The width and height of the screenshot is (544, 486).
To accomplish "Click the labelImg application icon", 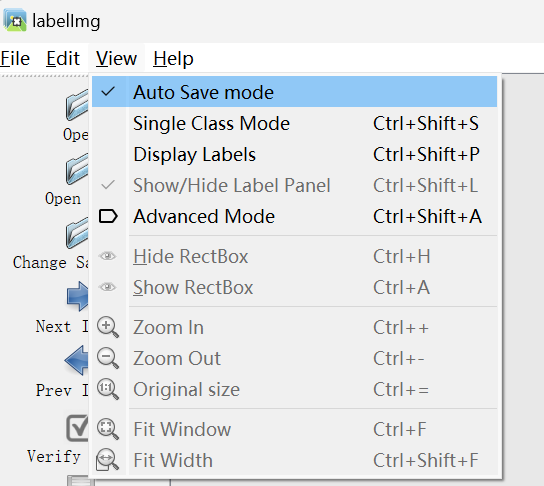I will tap(15, 21).
